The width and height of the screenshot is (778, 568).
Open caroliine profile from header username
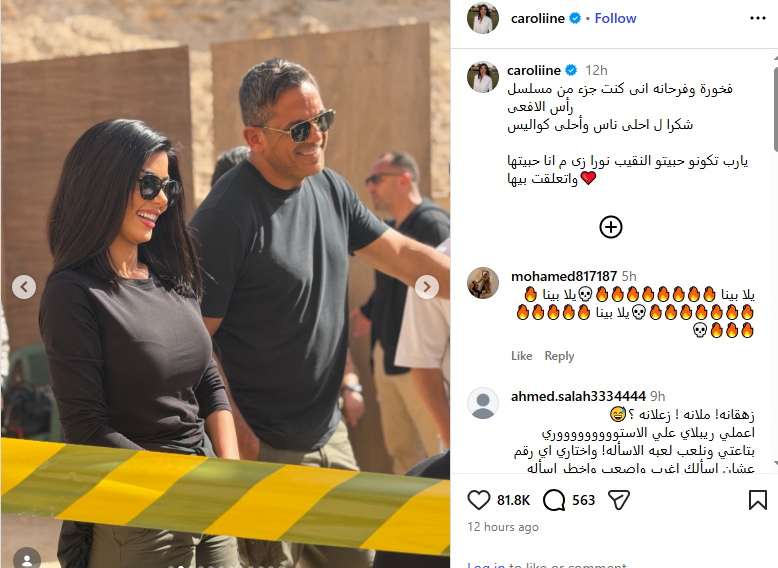click(538, 18)
